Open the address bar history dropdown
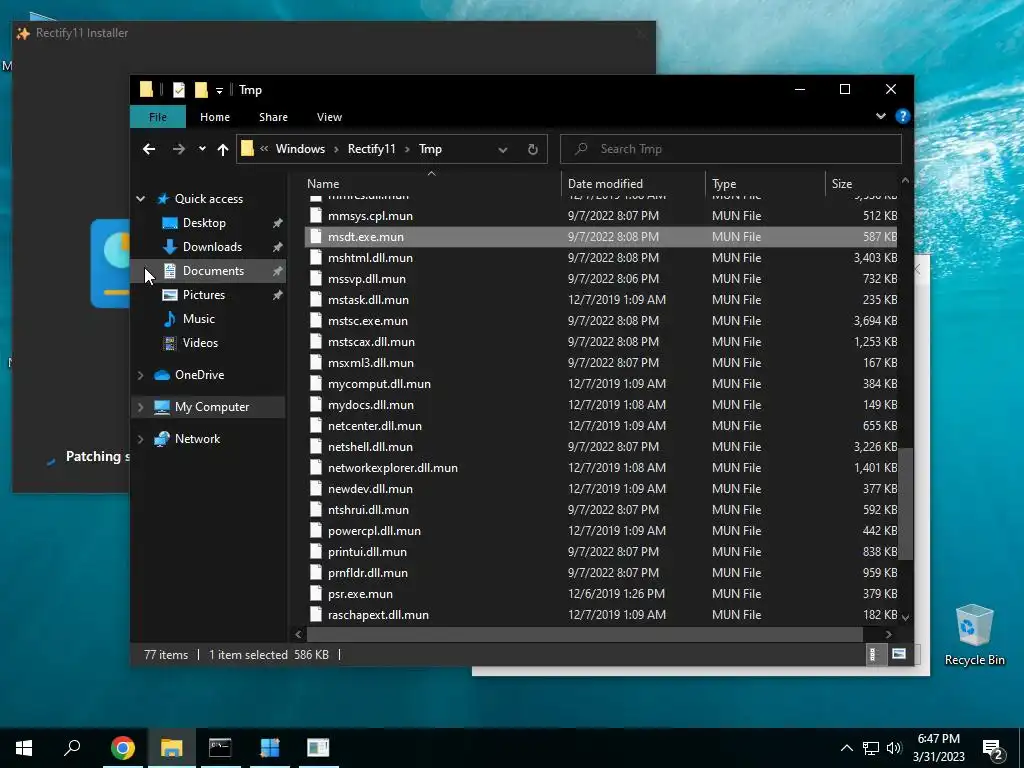 coord(502,150)
